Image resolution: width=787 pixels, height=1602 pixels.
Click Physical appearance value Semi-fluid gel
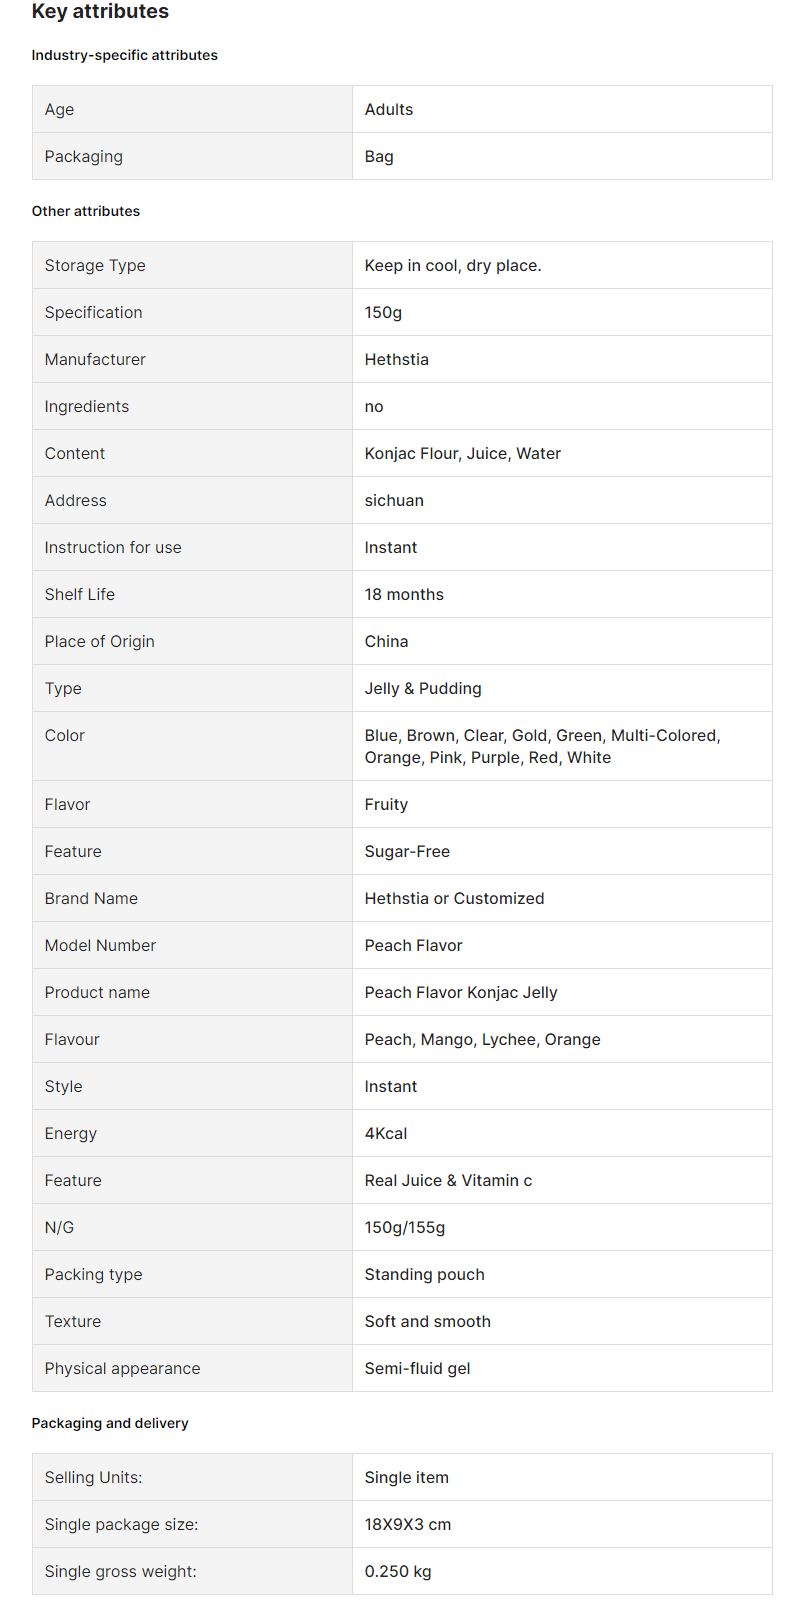(x=417, y=1368)
